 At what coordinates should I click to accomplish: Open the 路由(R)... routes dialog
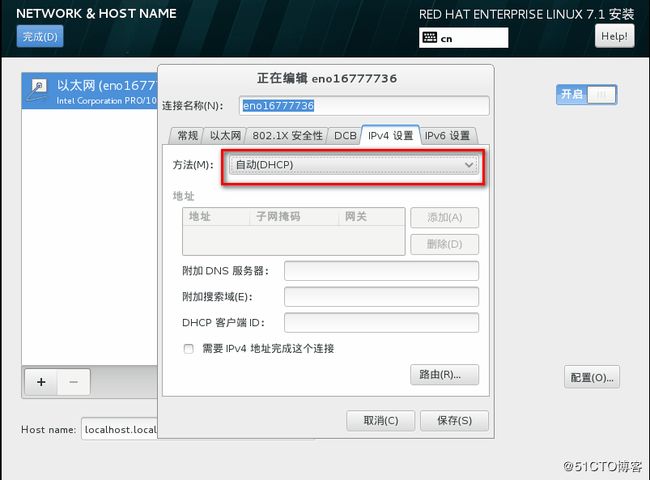(444, 375)
